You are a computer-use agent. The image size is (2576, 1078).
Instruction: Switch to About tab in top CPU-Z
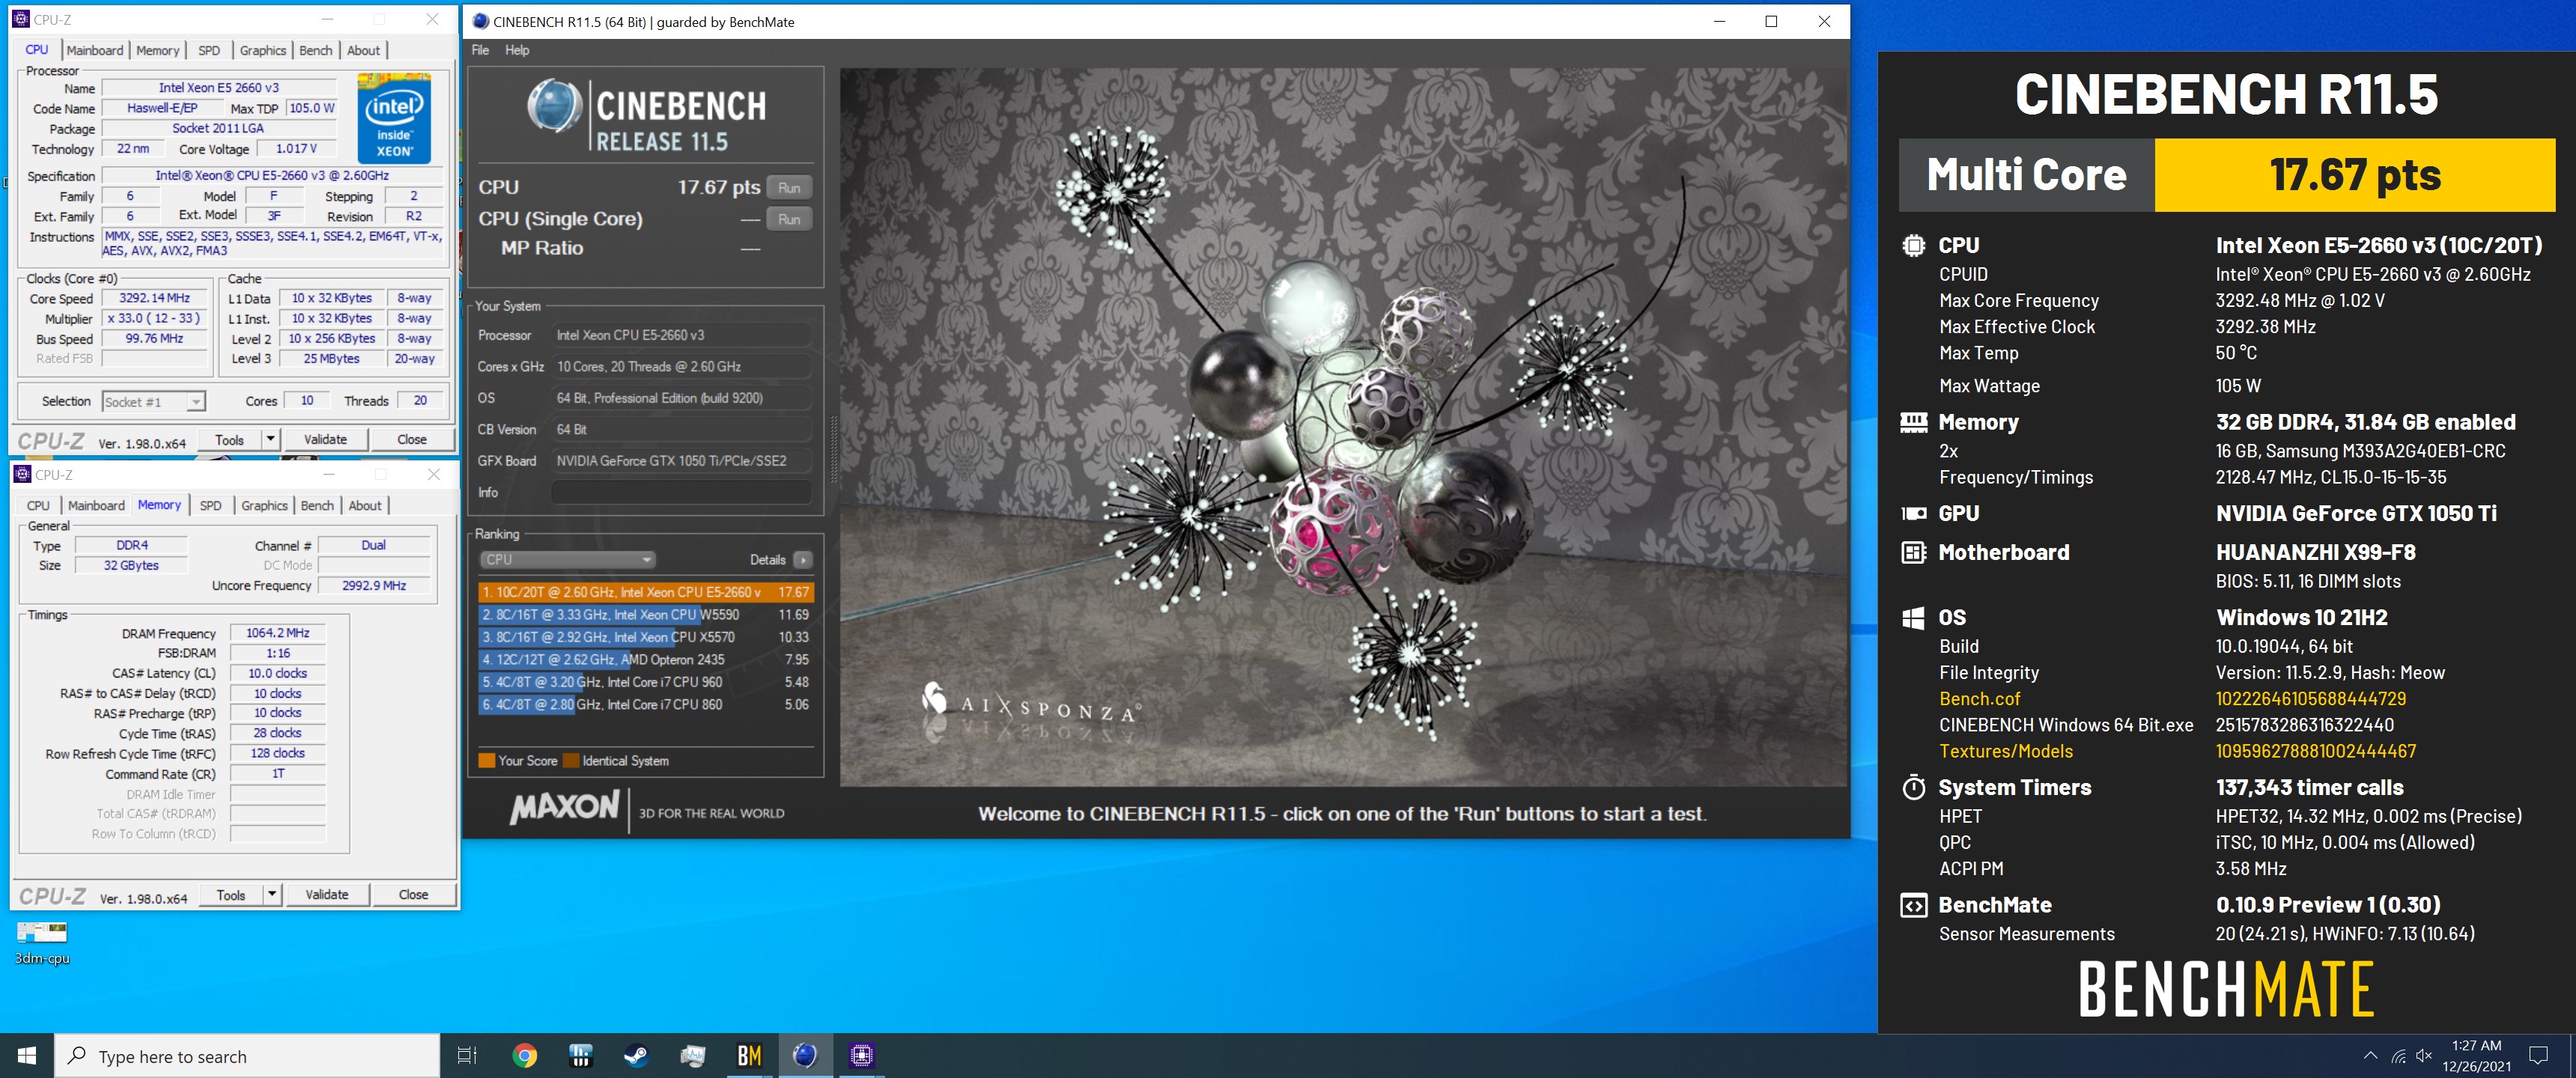(363, 51)
